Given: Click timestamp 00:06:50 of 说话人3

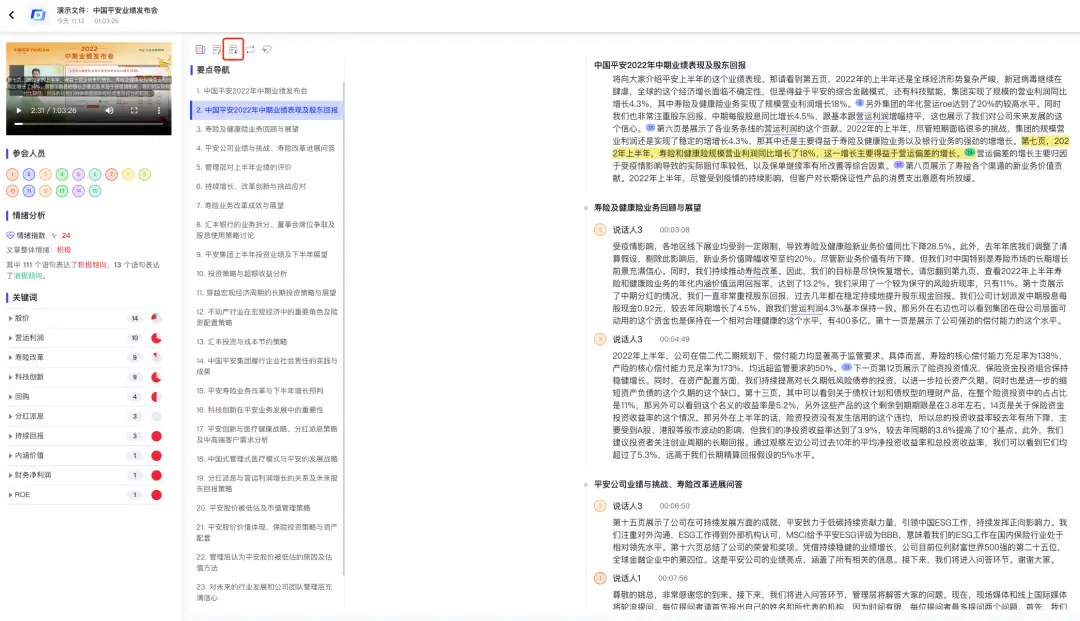Looking at the screenshot, I should tap(674, 506).
